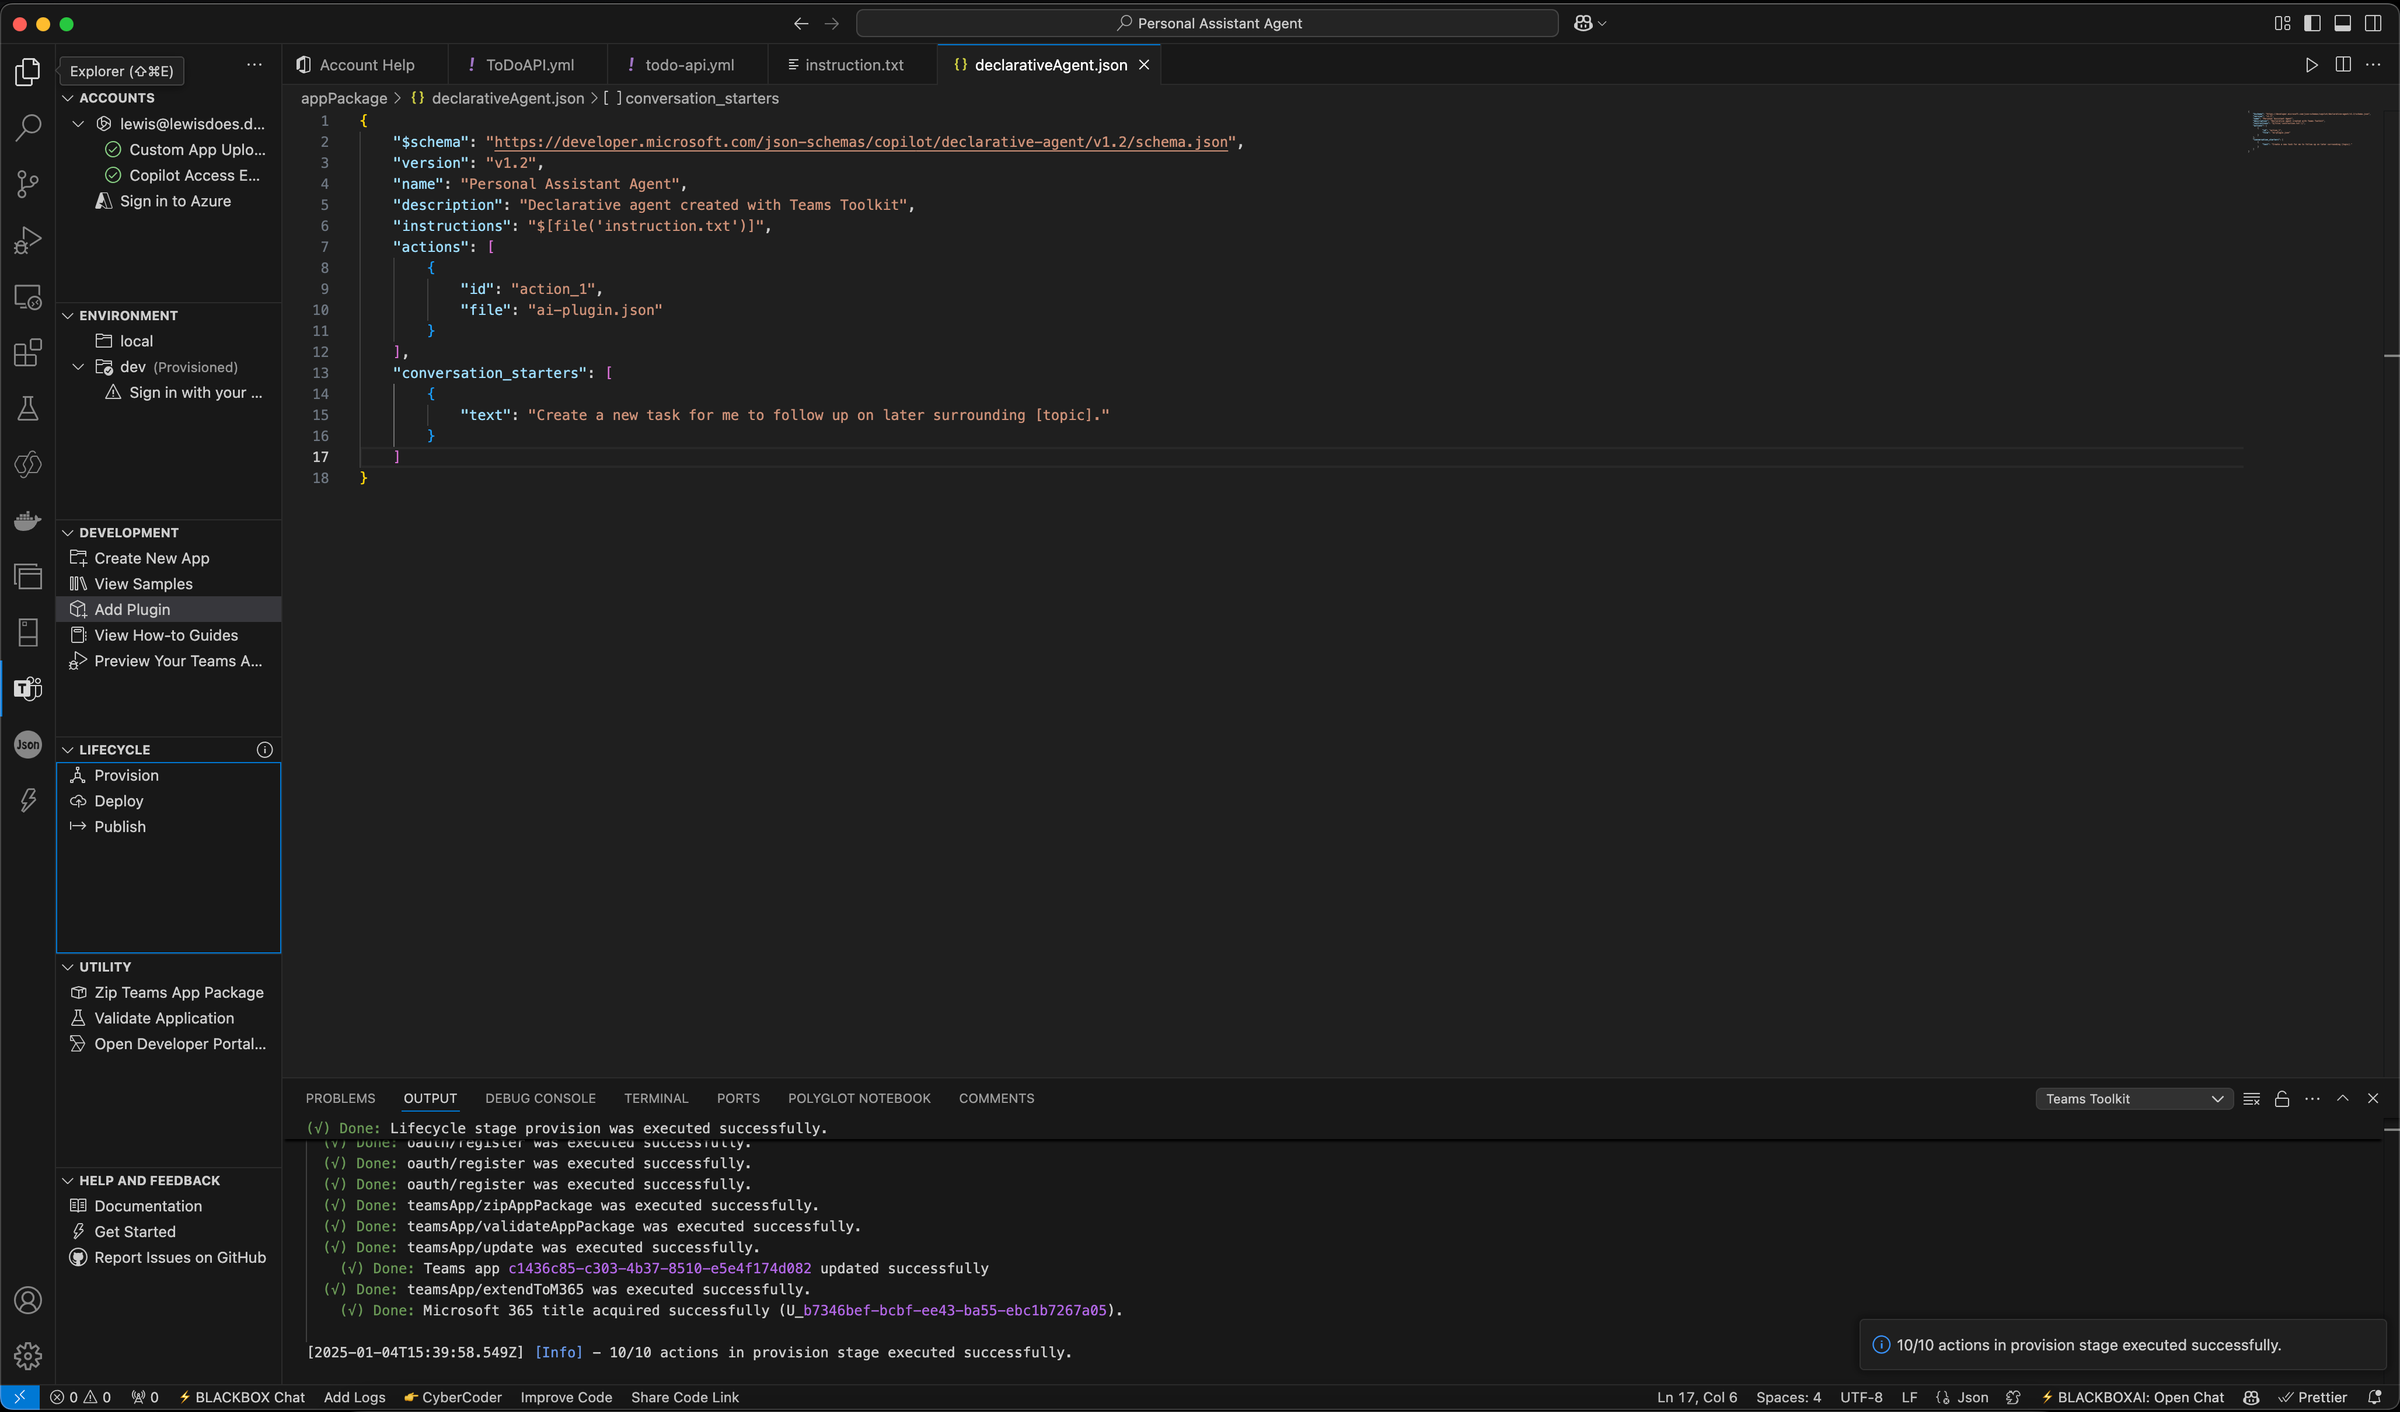Toggle the secondary sidebar
Screen dimensions: 2400x1412
[2374, 23]
